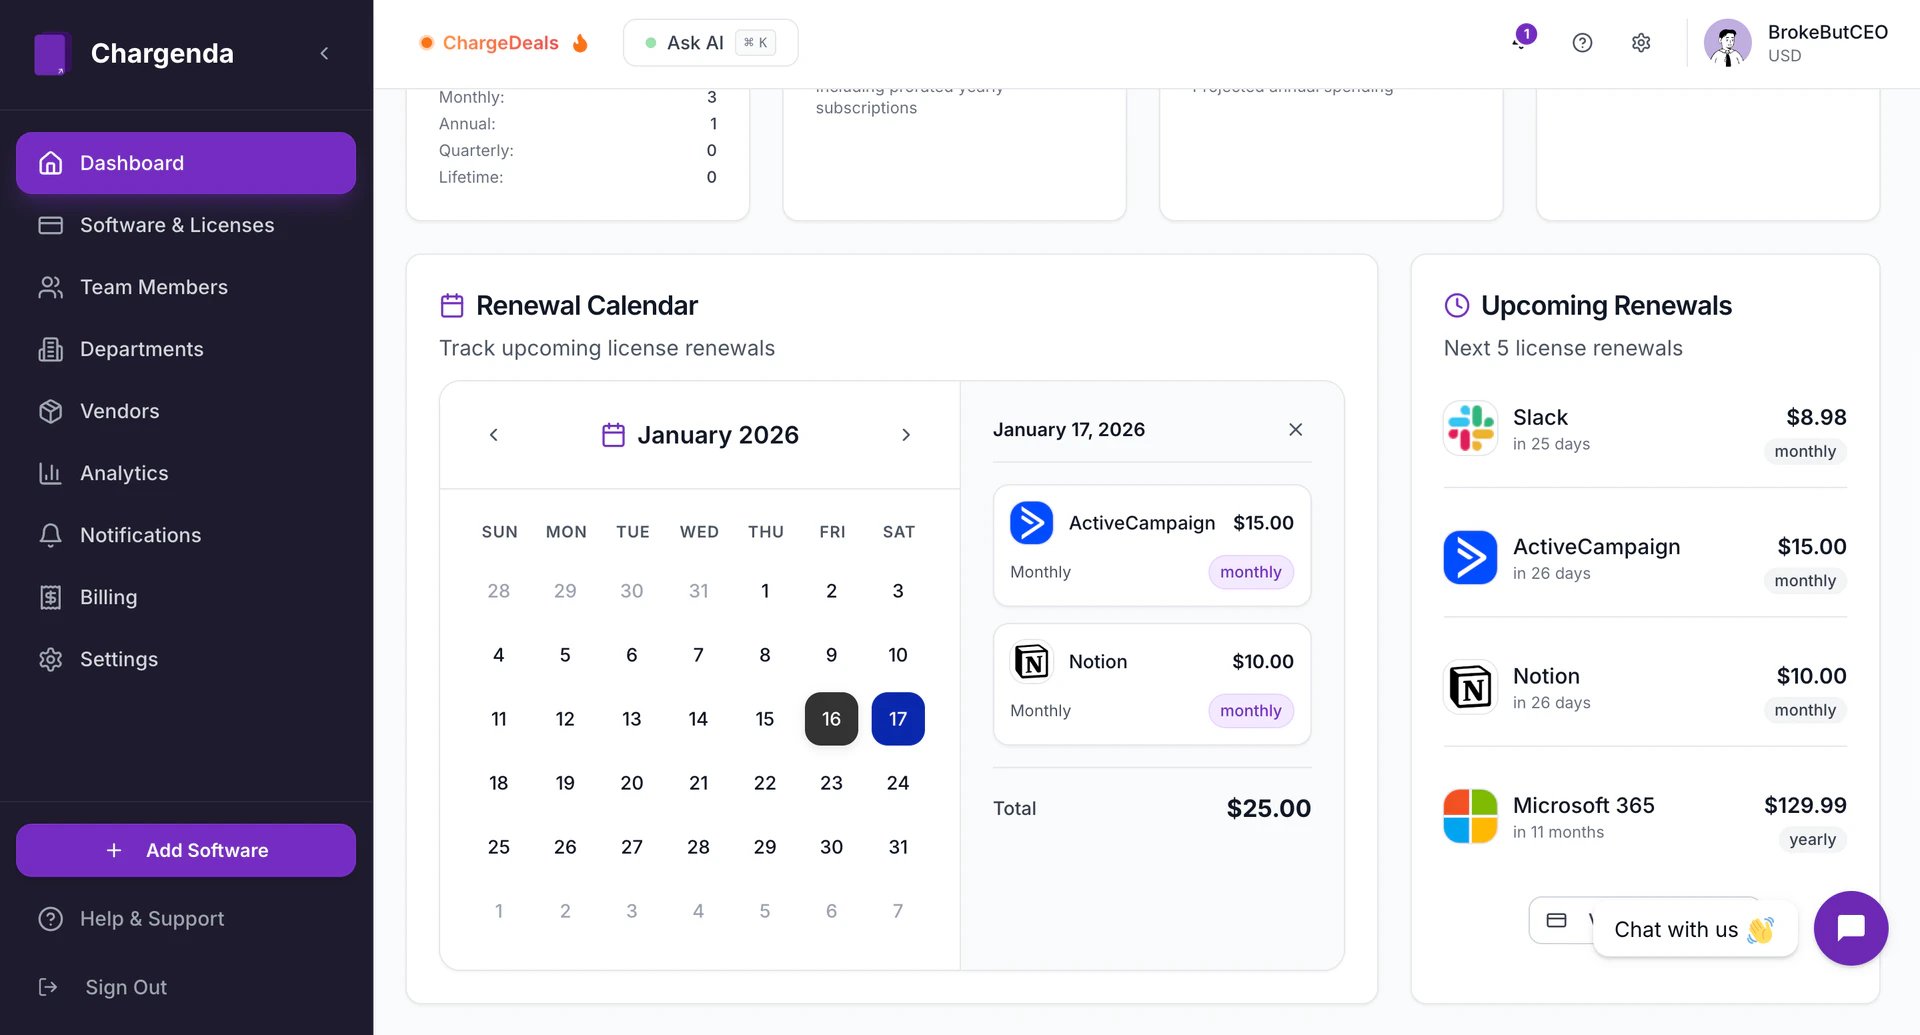
Task: Open the Settings menu item in sidebar
Action: [x=119, y=659]
